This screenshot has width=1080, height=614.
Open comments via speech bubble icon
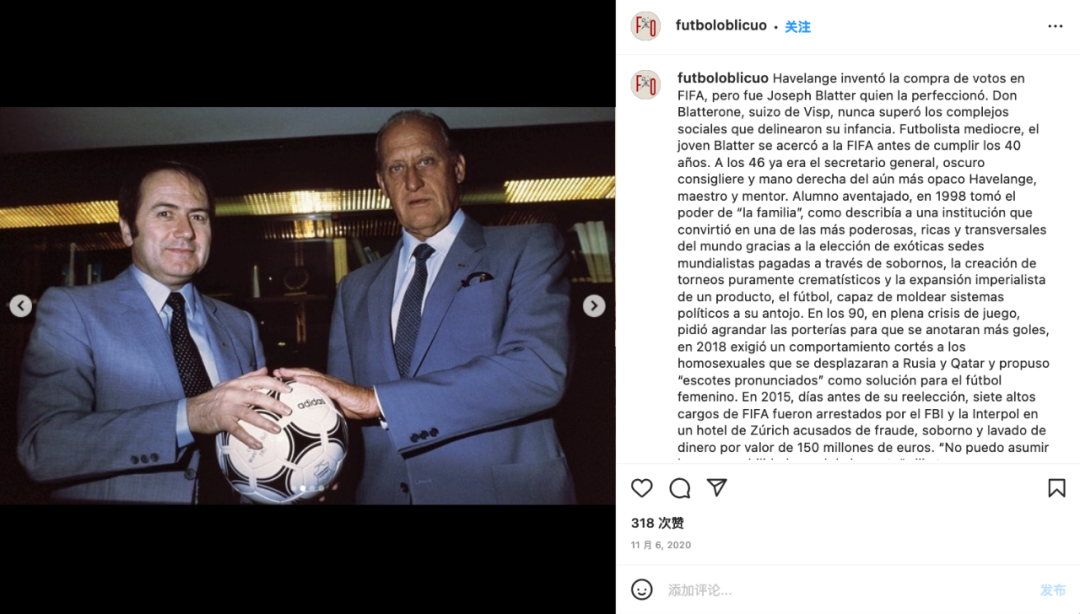point(679,488)
